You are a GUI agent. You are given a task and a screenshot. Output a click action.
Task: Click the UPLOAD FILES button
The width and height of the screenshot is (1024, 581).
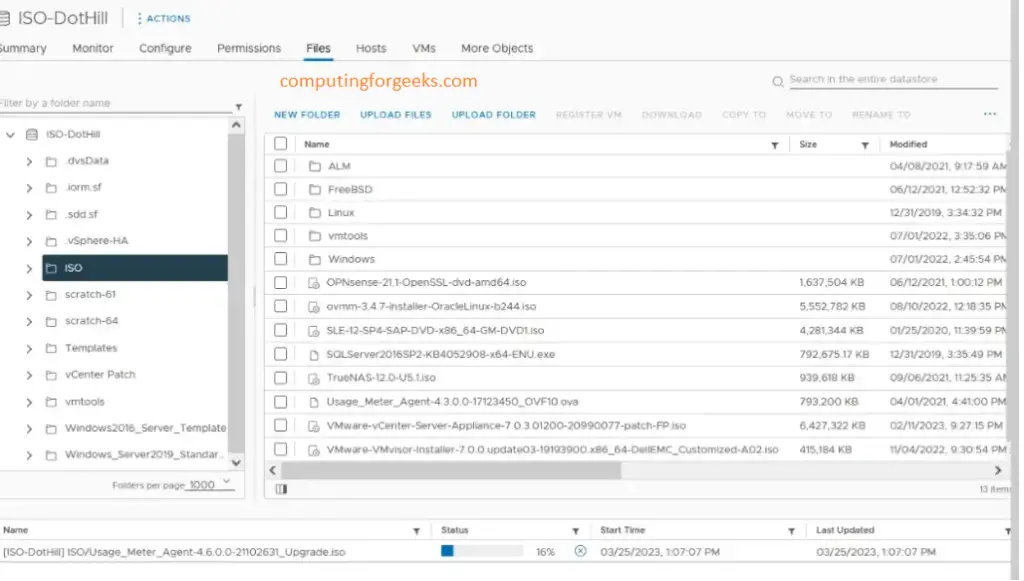396,115
